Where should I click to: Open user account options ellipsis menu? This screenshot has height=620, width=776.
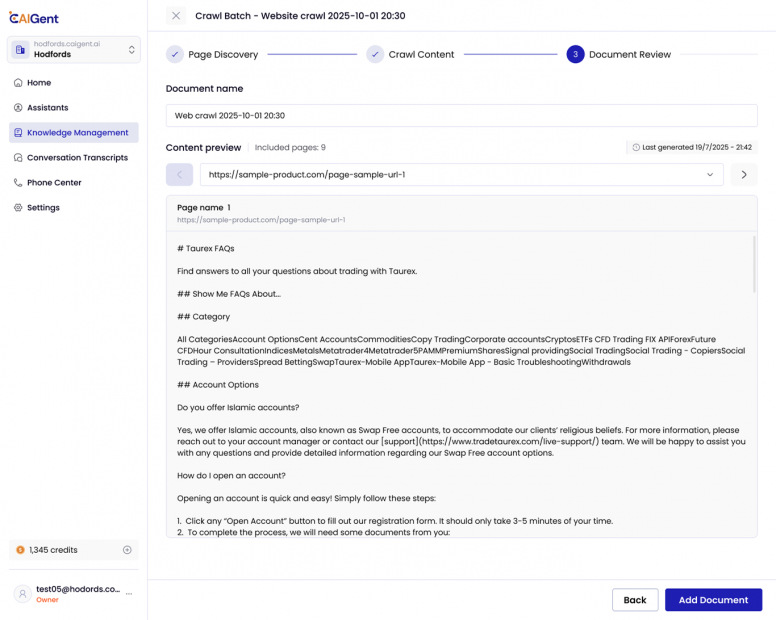(x=129, y=594)
